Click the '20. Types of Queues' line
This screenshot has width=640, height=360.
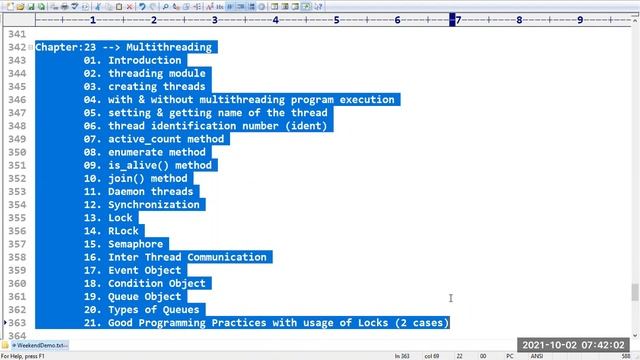tap(142, 310)
